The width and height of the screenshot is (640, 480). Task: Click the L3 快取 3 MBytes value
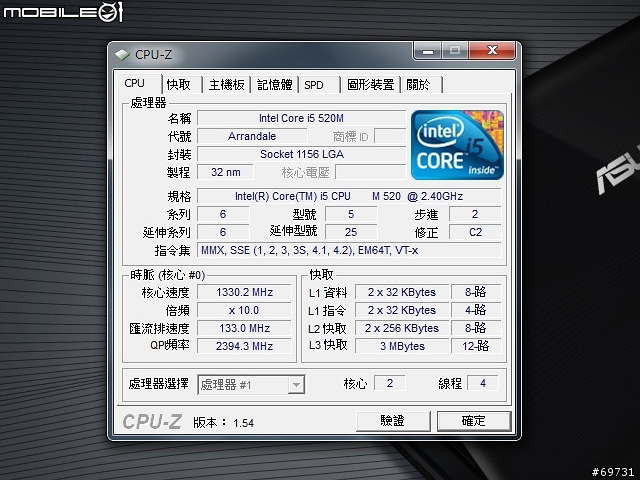tap(402, 346)
